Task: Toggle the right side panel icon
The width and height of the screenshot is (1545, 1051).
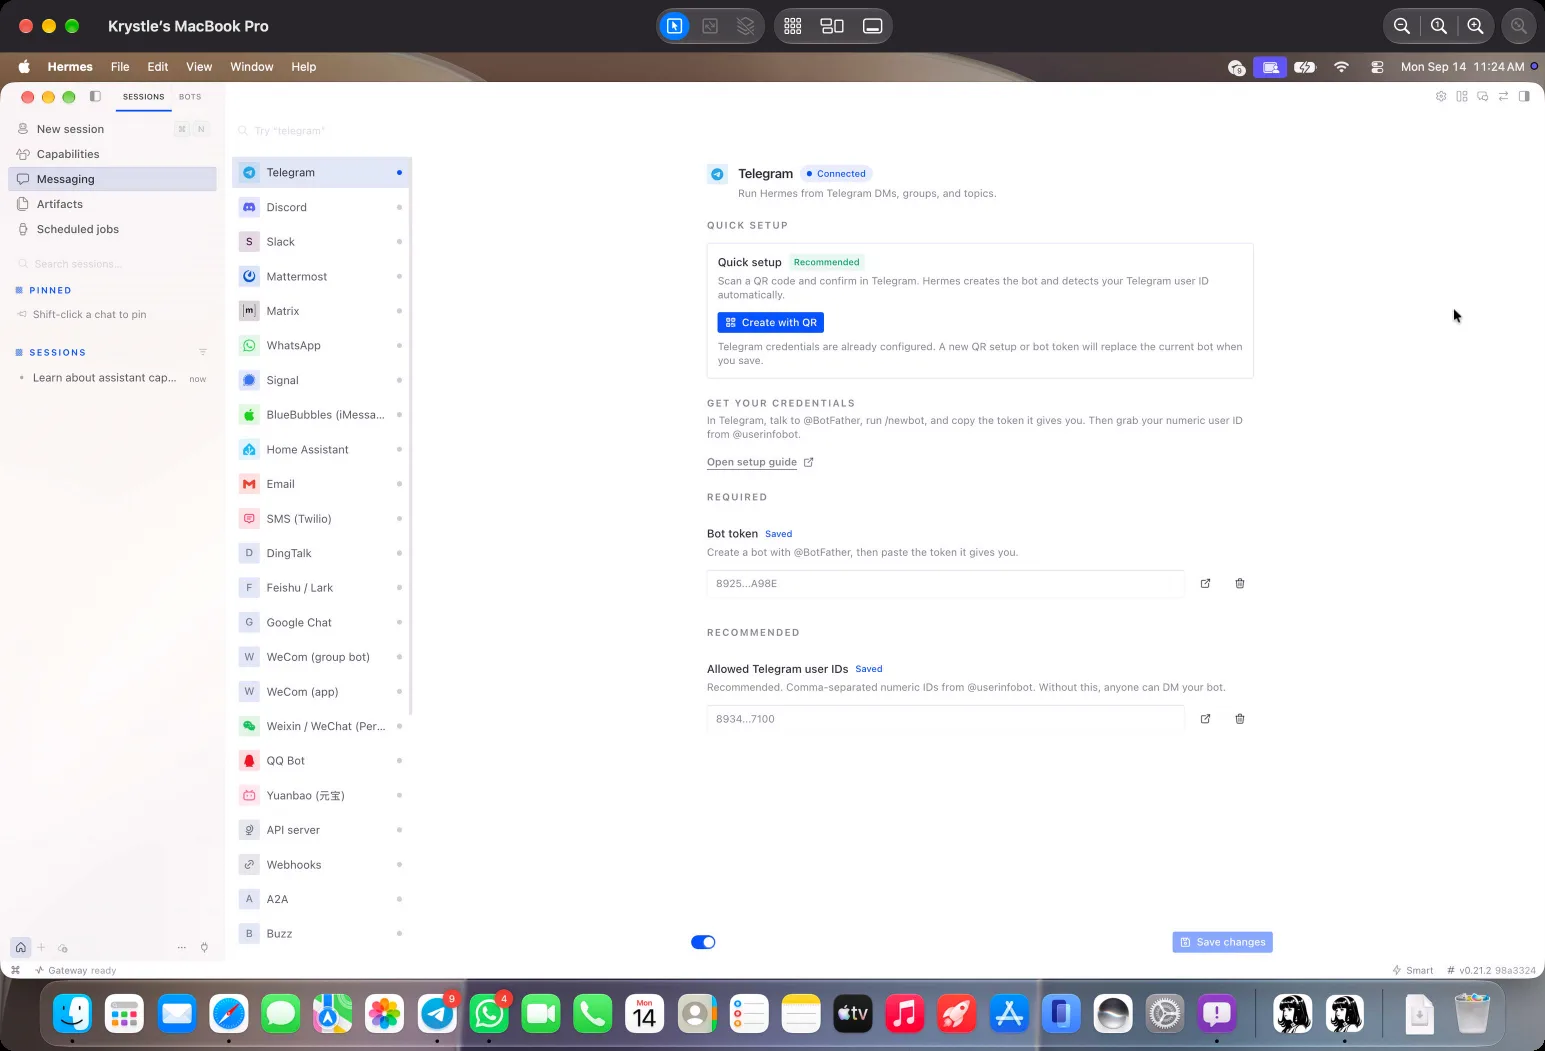Action: [x=1524, y=97]
